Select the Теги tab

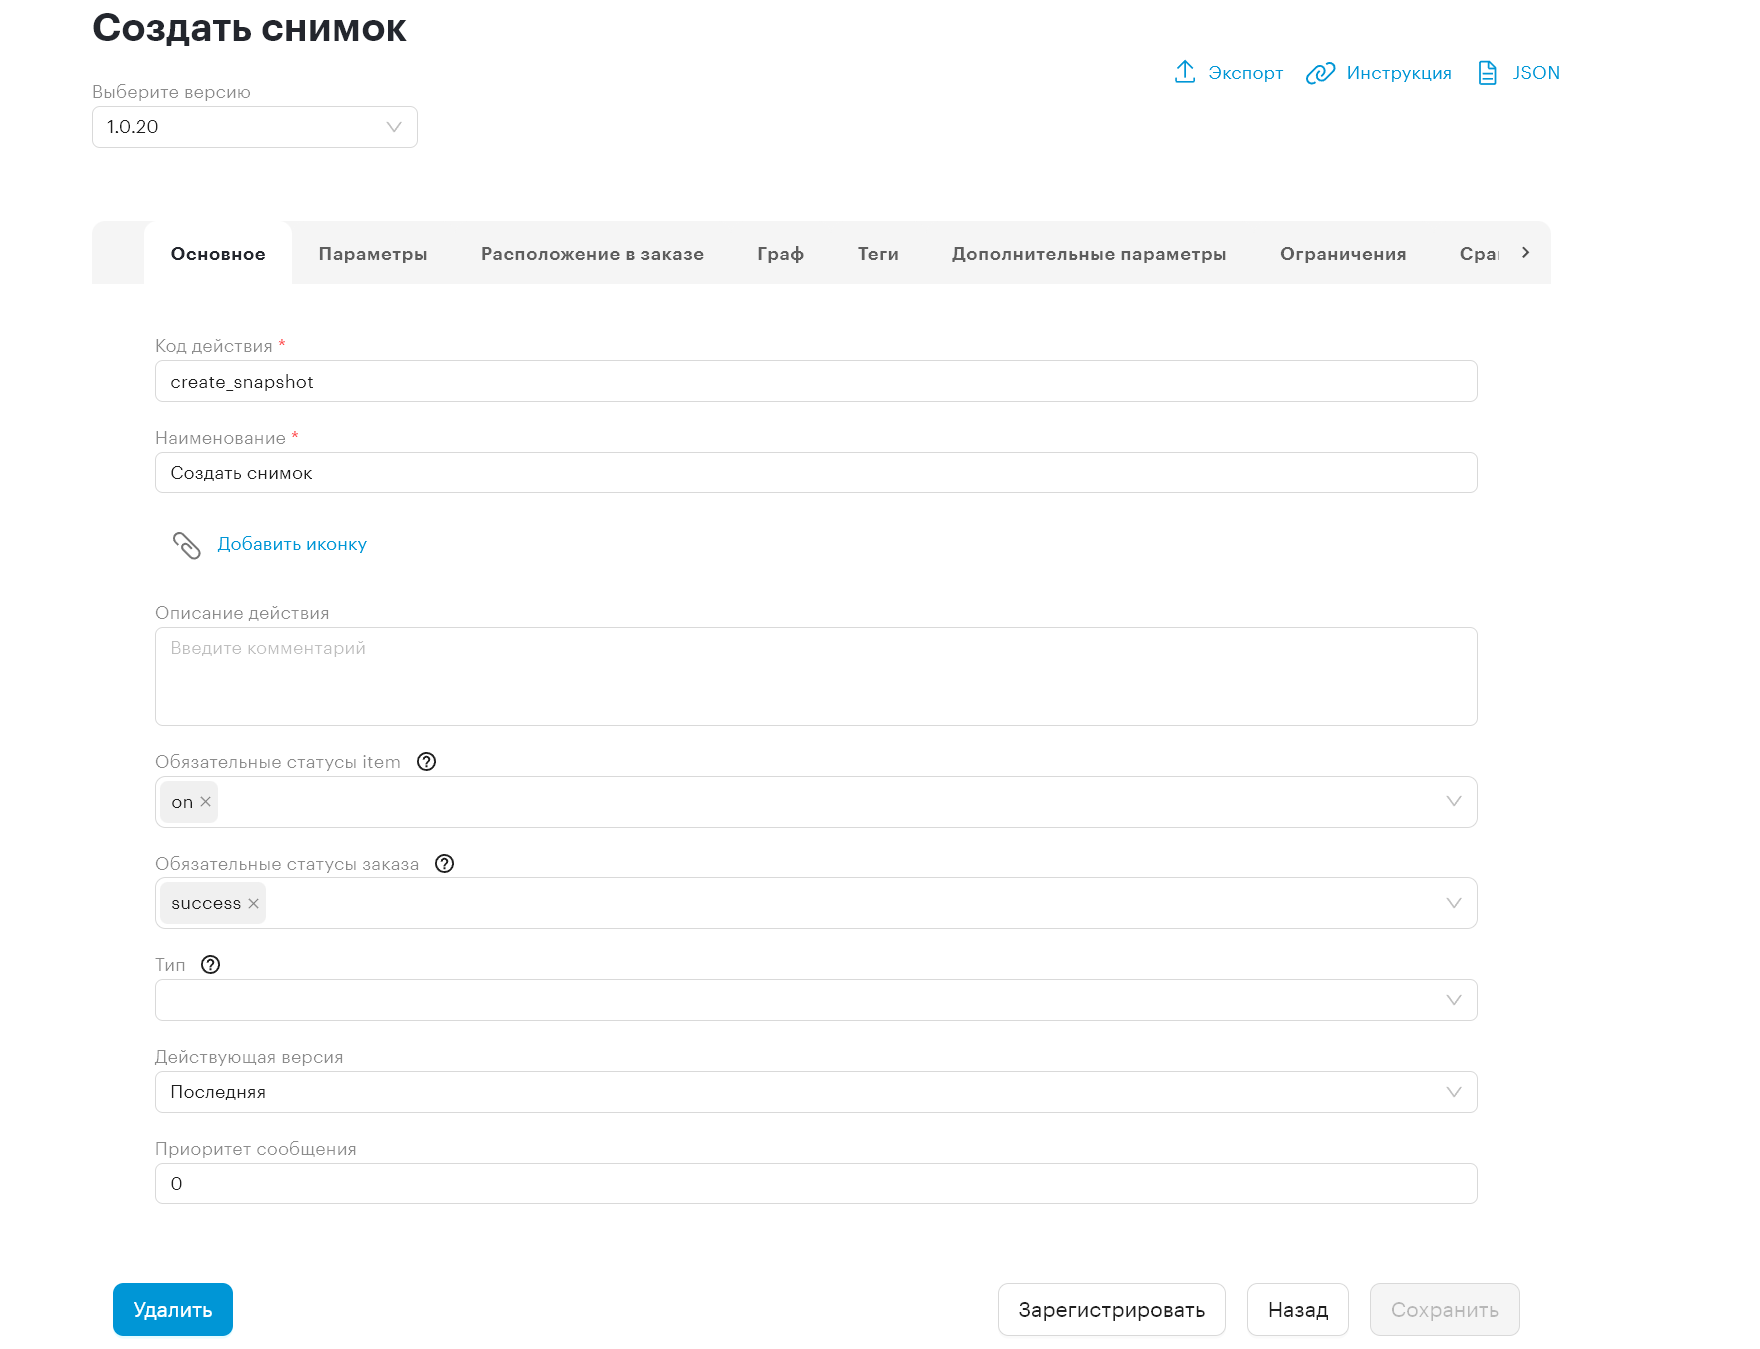tap(878, 254)
